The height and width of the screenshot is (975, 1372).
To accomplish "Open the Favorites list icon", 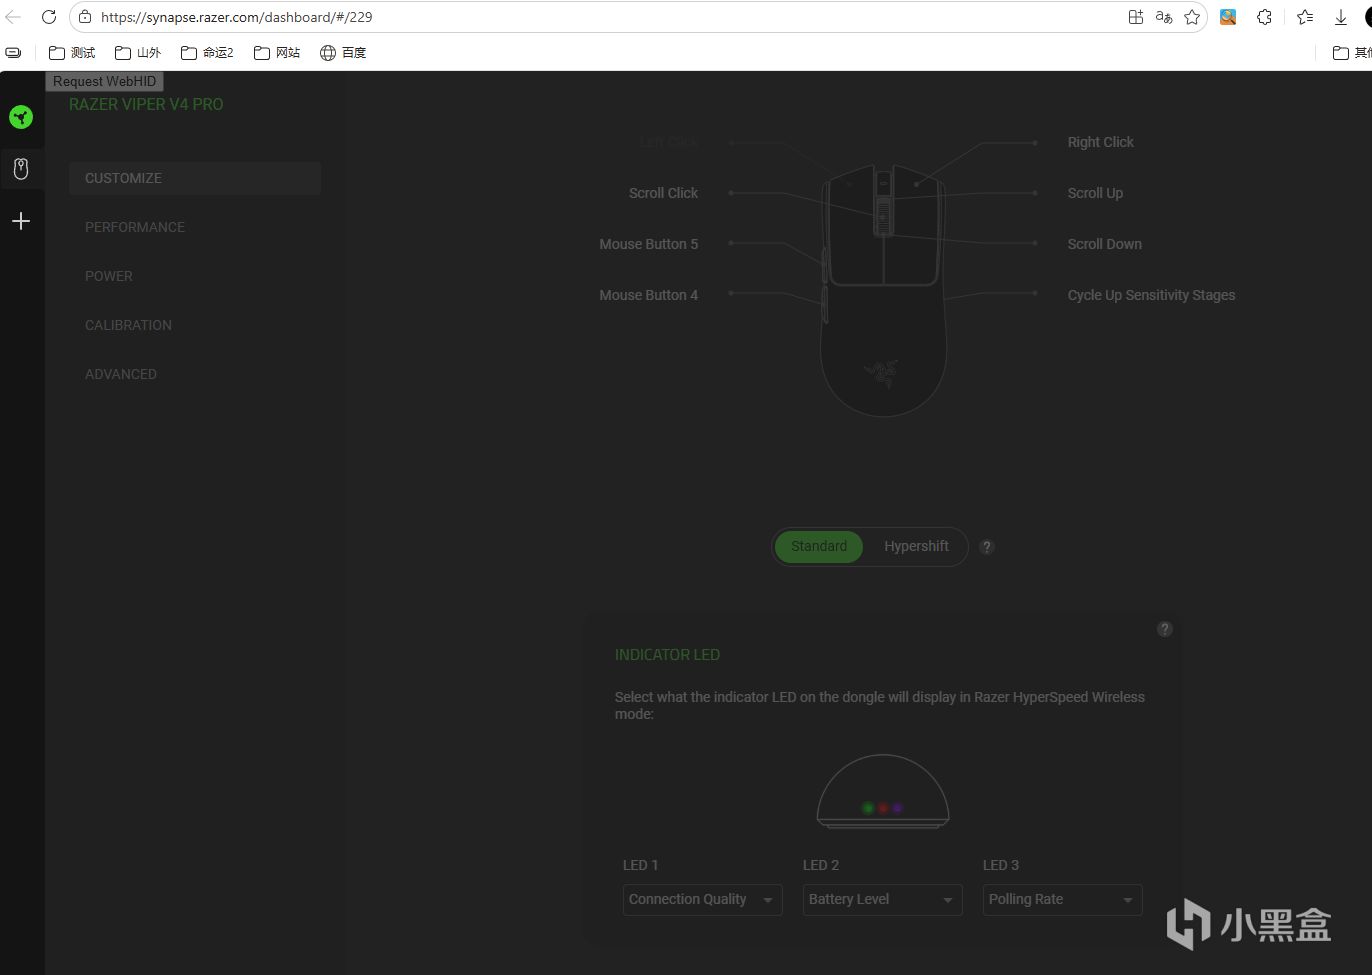I will point(1305,17).
